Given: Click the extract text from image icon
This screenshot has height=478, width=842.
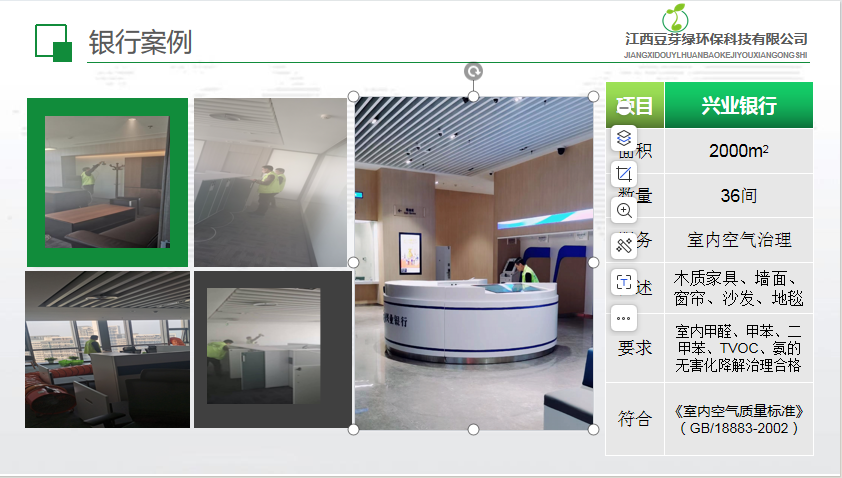Looking at the screenshot, I should pos(624,282).
